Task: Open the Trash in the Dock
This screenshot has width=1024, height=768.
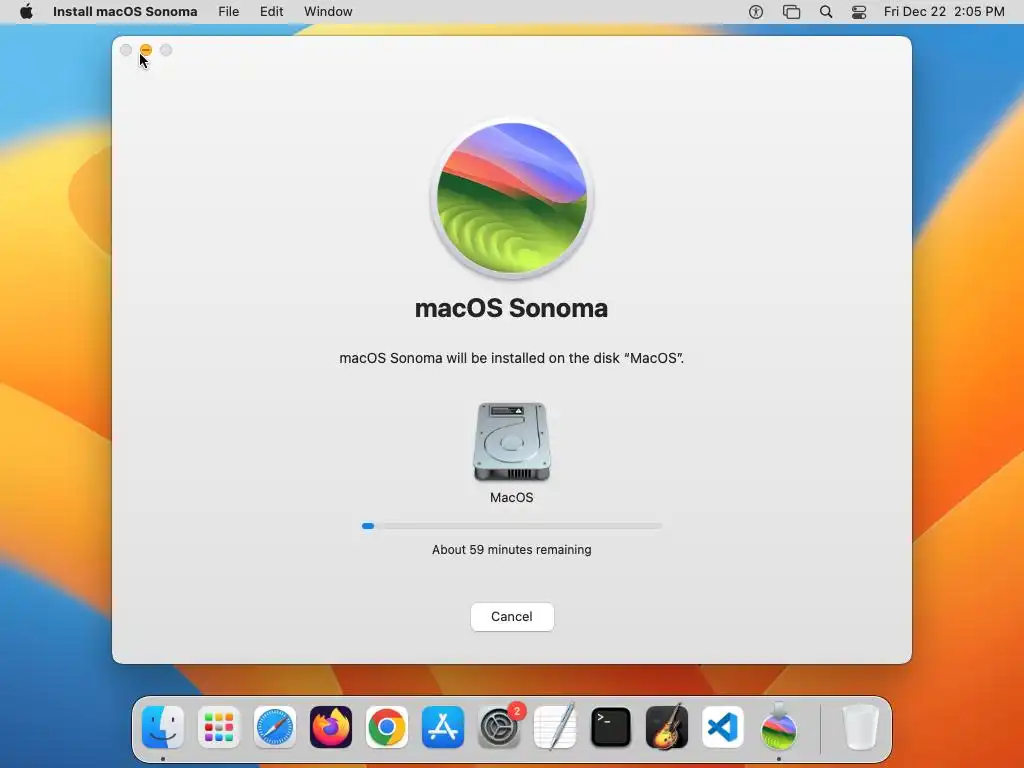Action: click(861, 727)
